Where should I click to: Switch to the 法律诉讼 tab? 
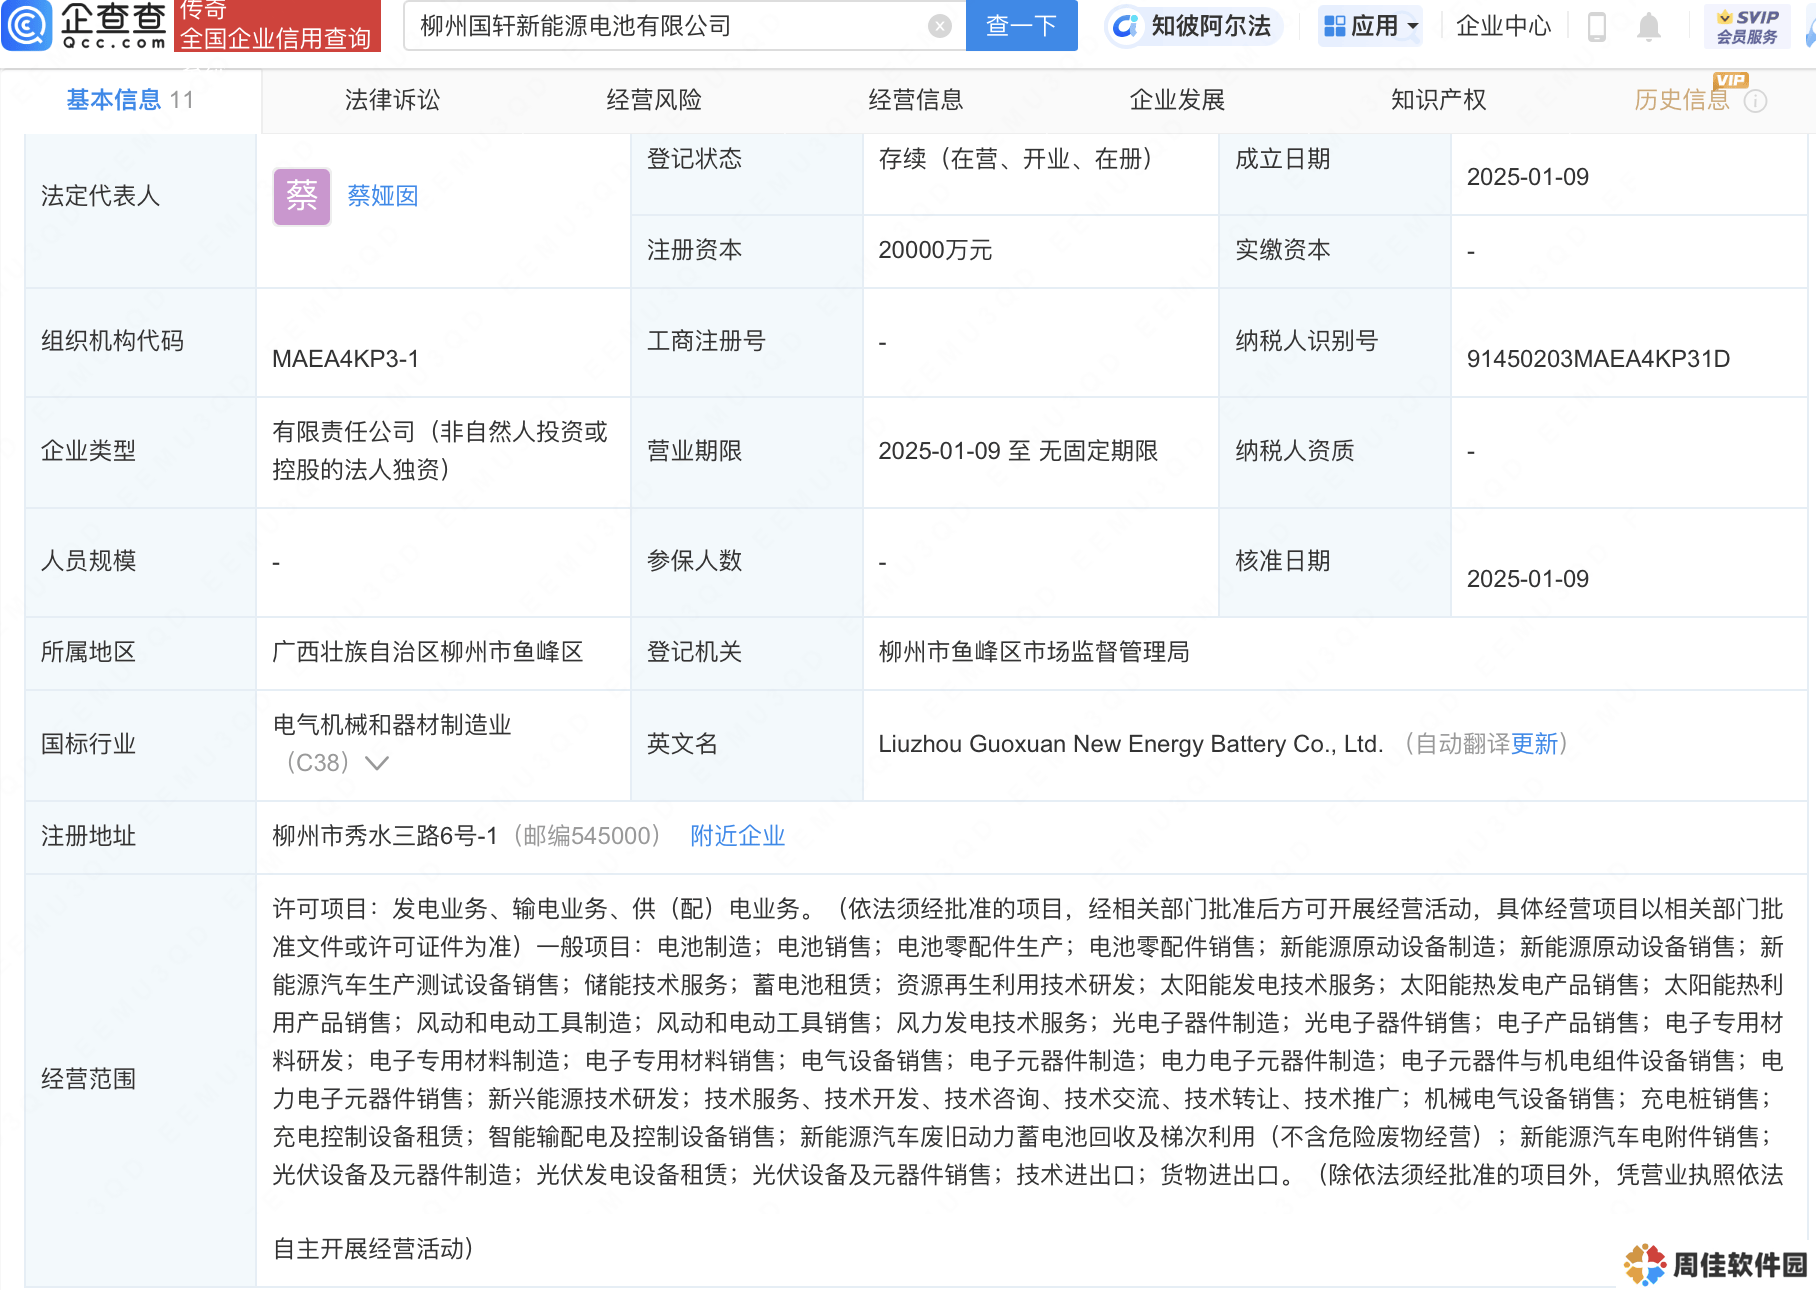[392, 100]
